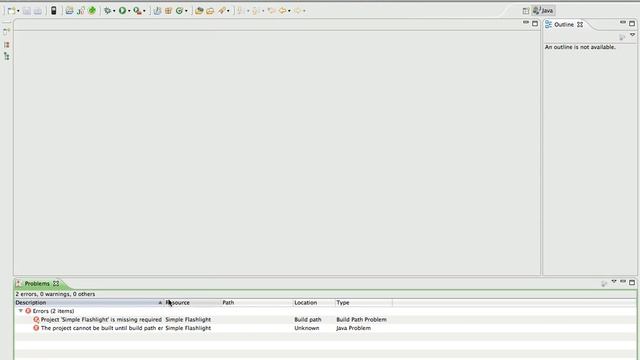This screenshot has height=360, width=640.
Task: Click the Debug bug icon
Action: pyautogui.click(x=107, y=11)
